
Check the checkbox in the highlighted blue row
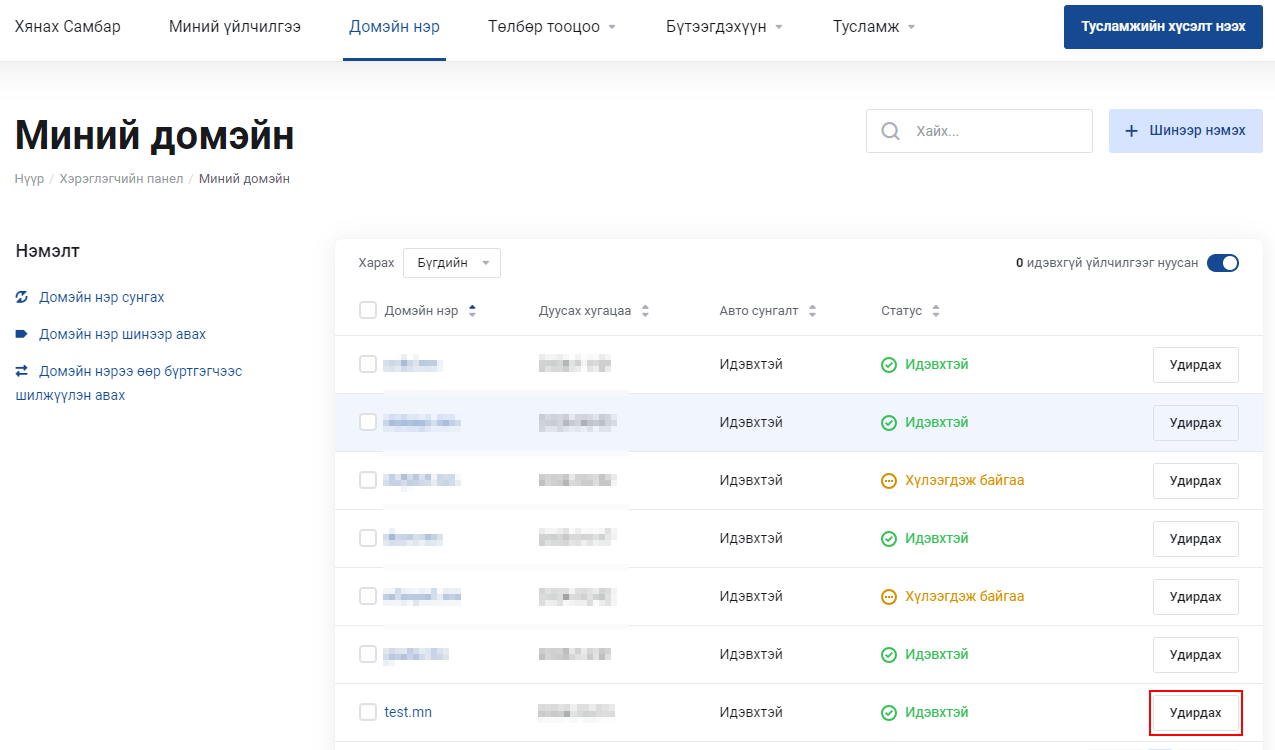[x=368, y=422]
